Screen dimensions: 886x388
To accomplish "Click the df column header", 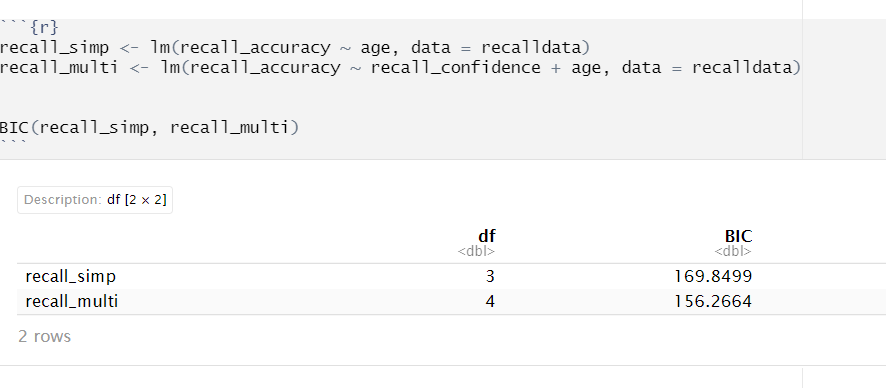I will click(x=487, y=236).
